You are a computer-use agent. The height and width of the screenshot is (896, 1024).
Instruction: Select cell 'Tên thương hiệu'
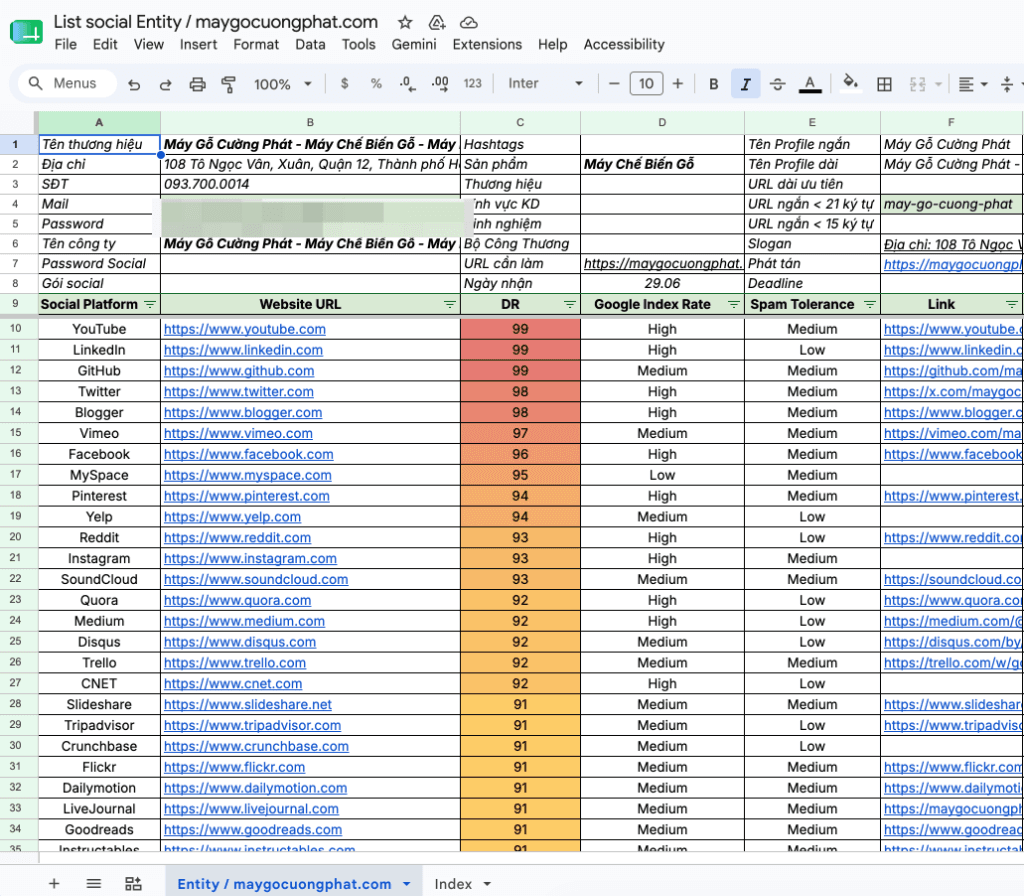coord(99,144)
